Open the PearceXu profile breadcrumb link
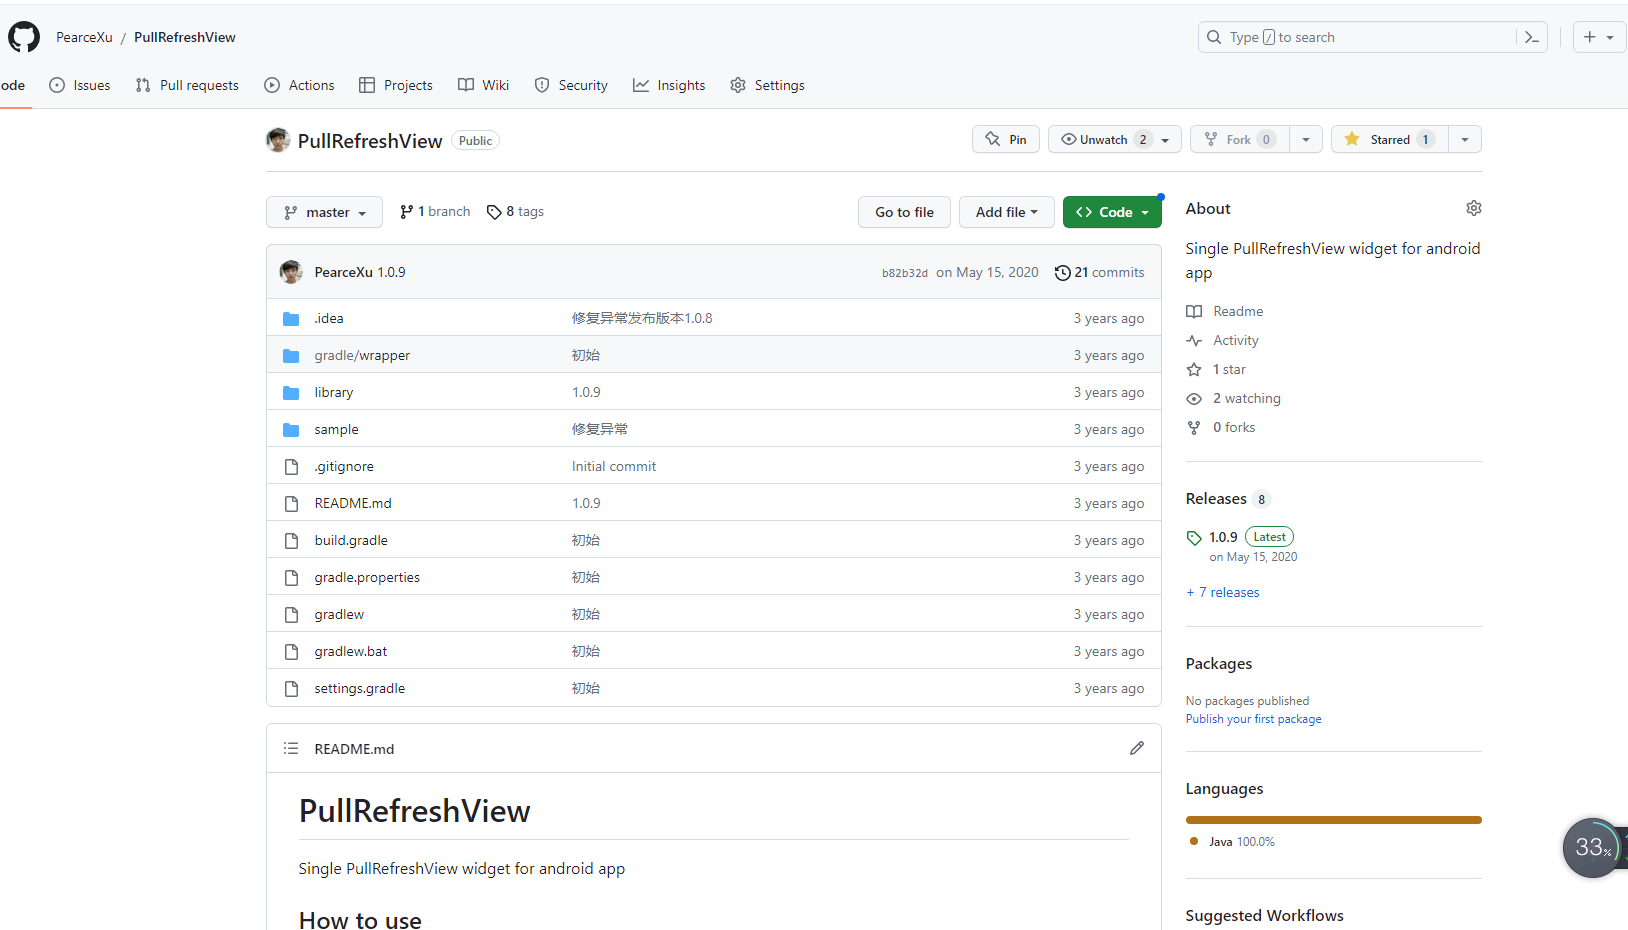1628x930 pixels. pos(84,37)
